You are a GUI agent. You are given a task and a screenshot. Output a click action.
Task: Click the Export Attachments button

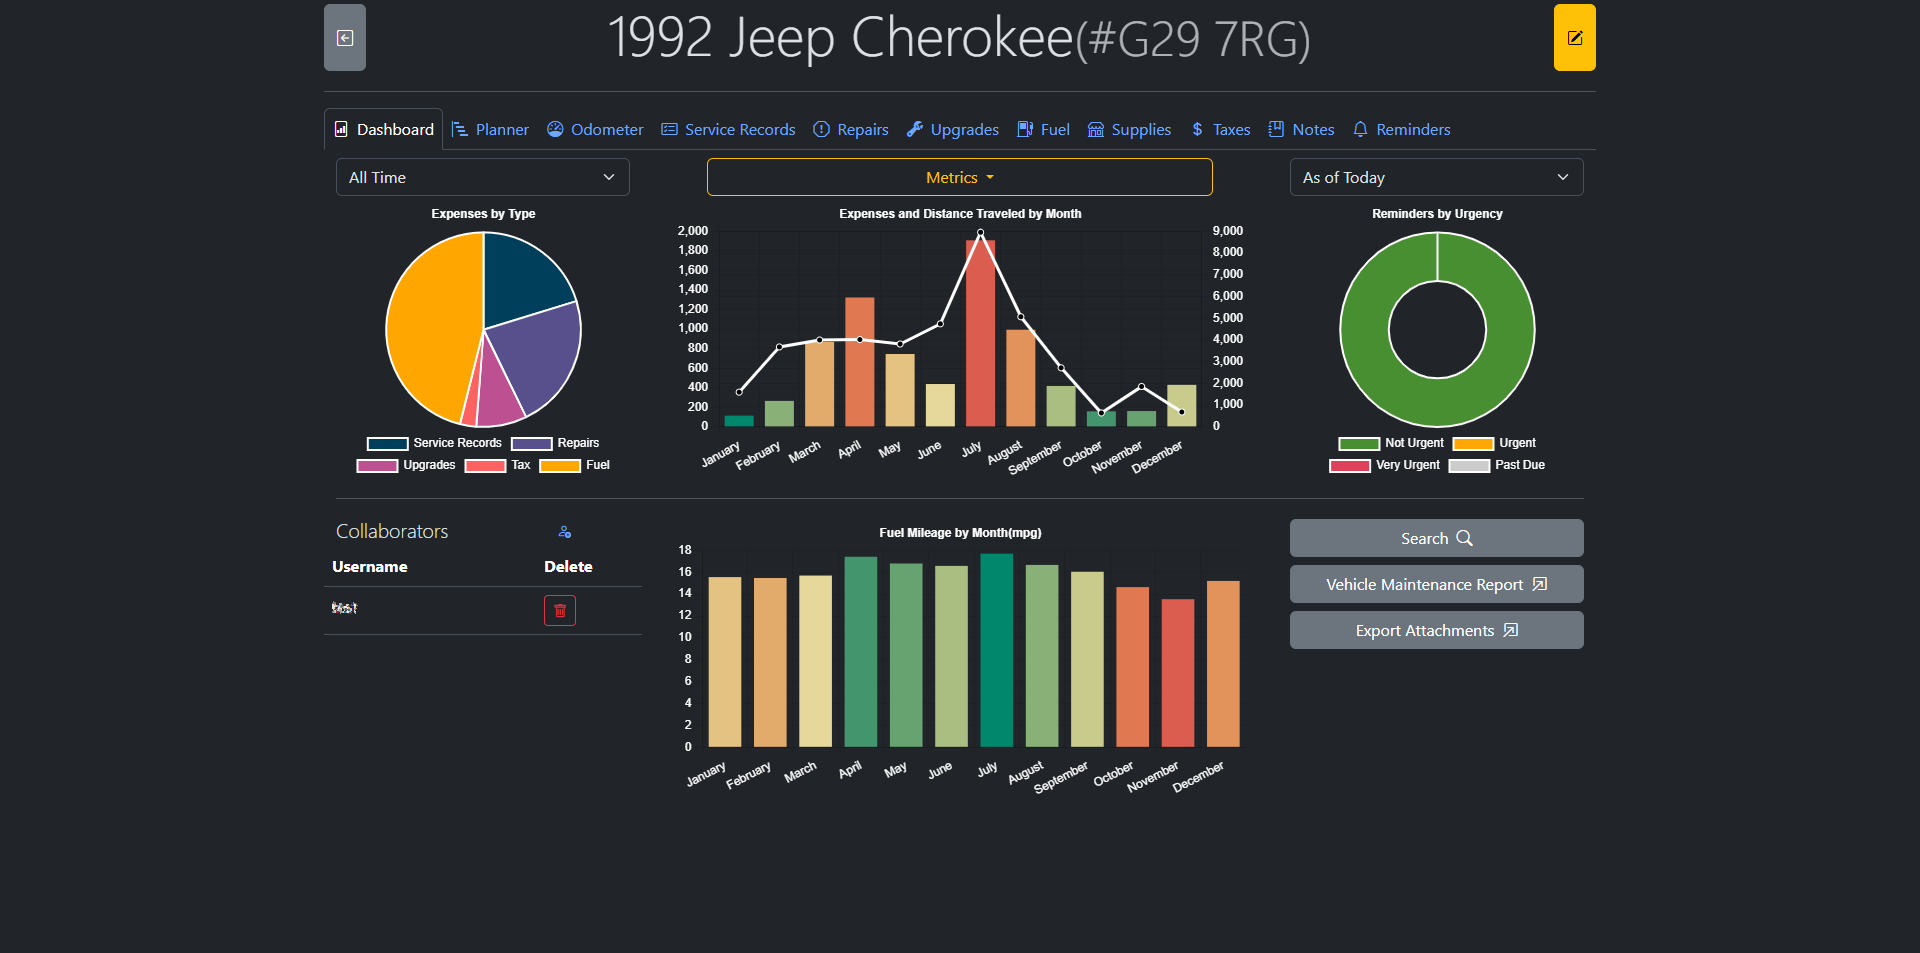1436,630
